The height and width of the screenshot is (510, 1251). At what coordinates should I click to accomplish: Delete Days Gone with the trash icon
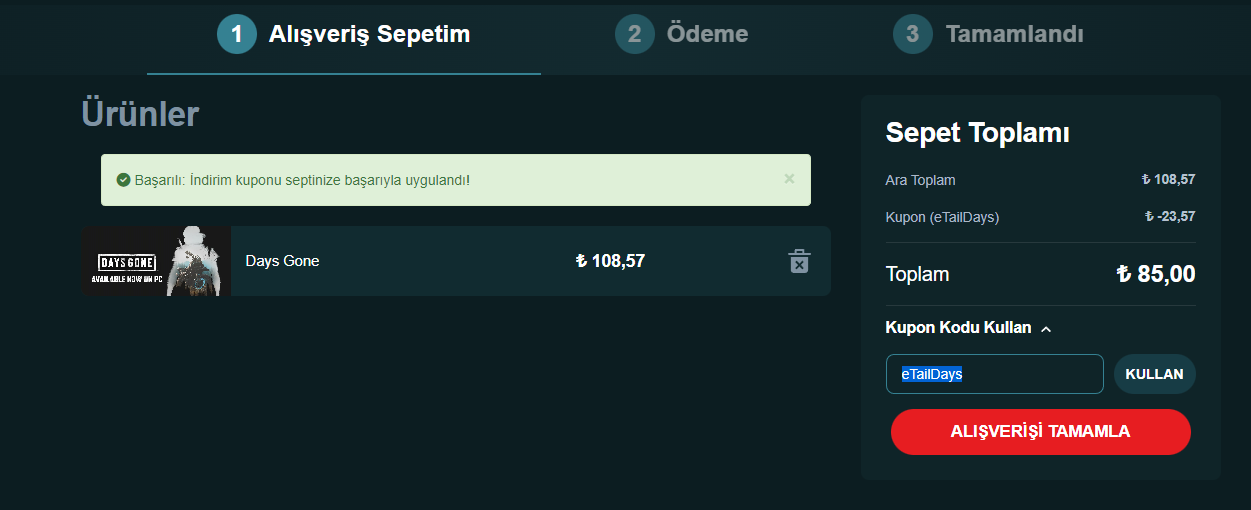pyautogui.click(x=799, y=261)
